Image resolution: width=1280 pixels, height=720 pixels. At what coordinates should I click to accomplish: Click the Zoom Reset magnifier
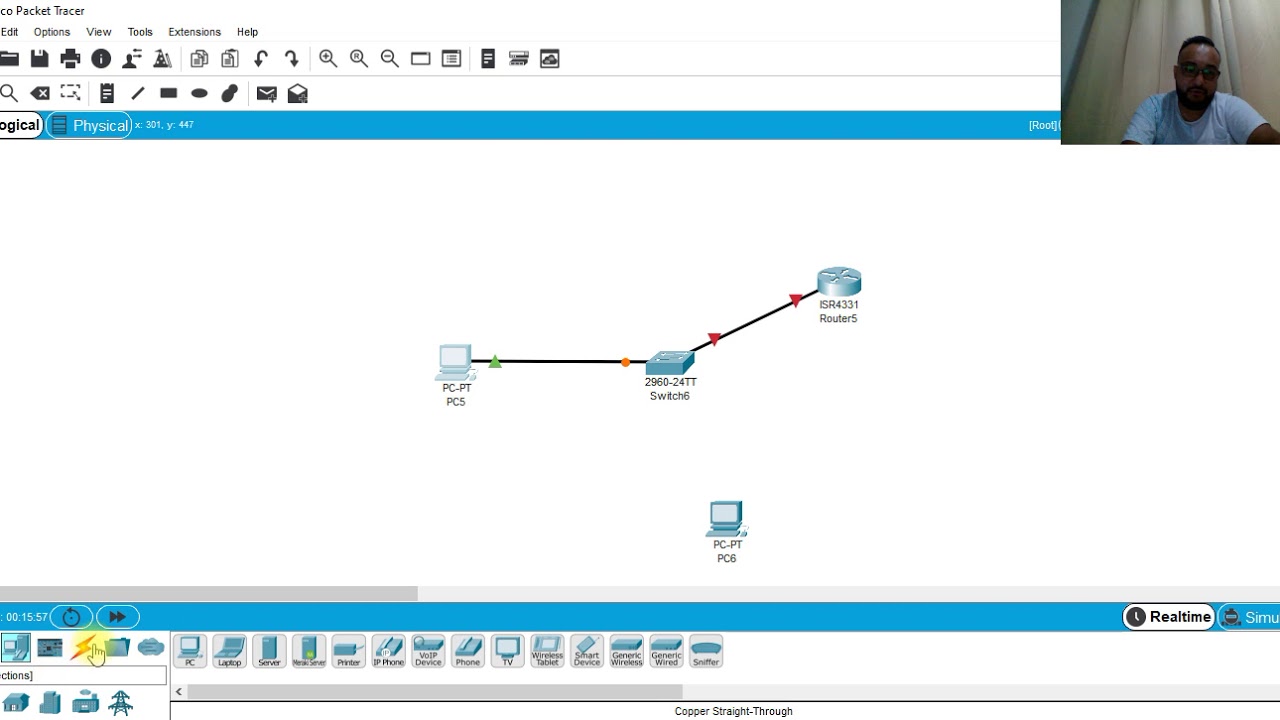pos(359,59)
